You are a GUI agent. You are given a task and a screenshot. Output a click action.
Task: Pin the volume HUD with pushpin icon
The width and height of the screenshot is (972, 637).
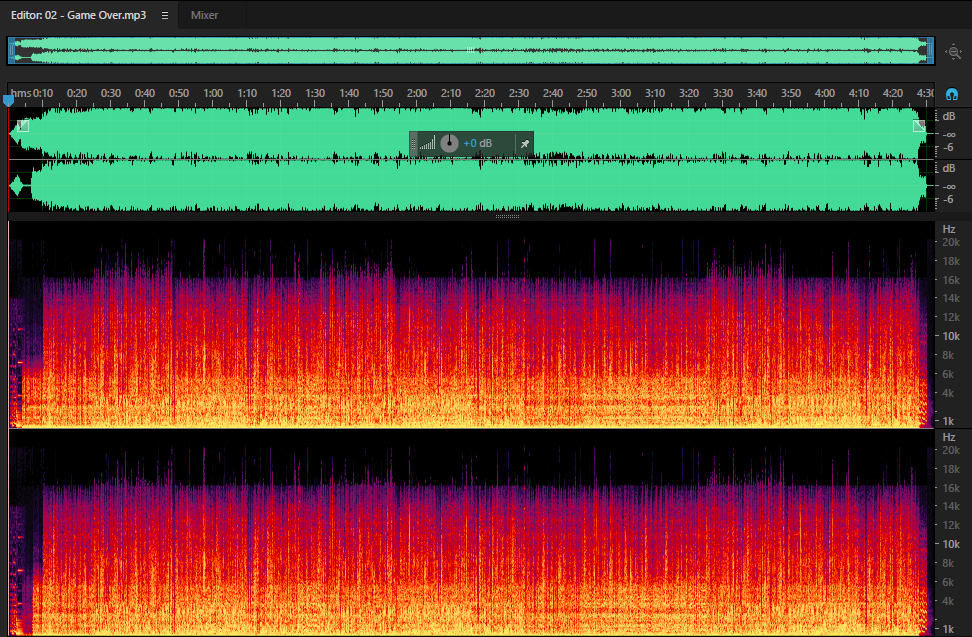pyautogui.click(x=524, y=144)
